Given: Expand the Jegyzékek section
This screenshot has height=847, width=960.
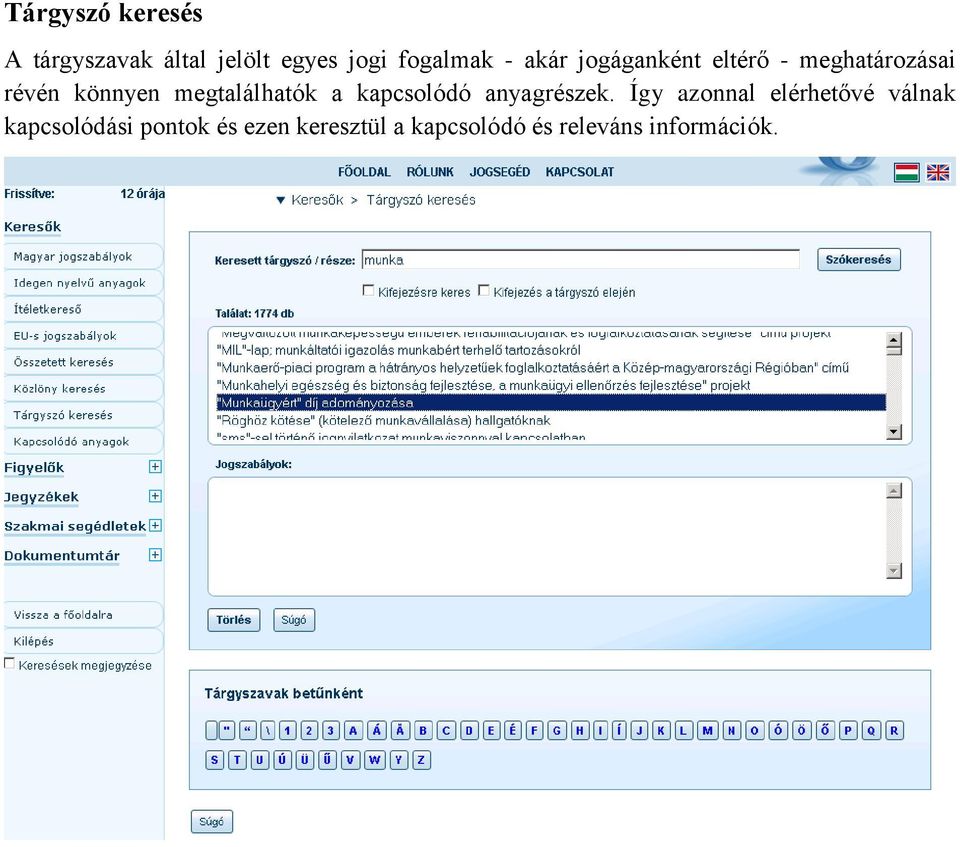Looking at the screenshot, I should [156, 496].
